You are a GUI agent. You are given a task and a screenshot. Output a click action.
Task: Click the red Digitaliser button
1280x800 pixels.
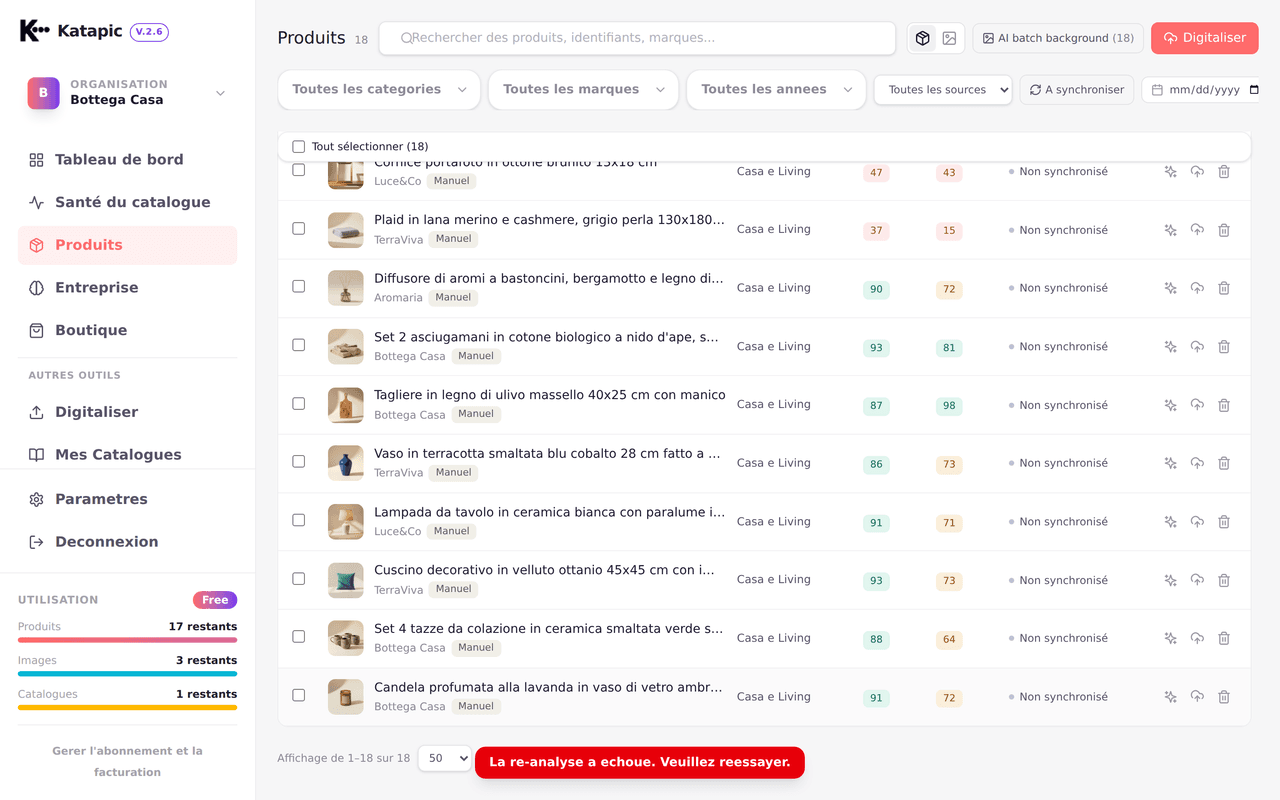coord(1204,38)
